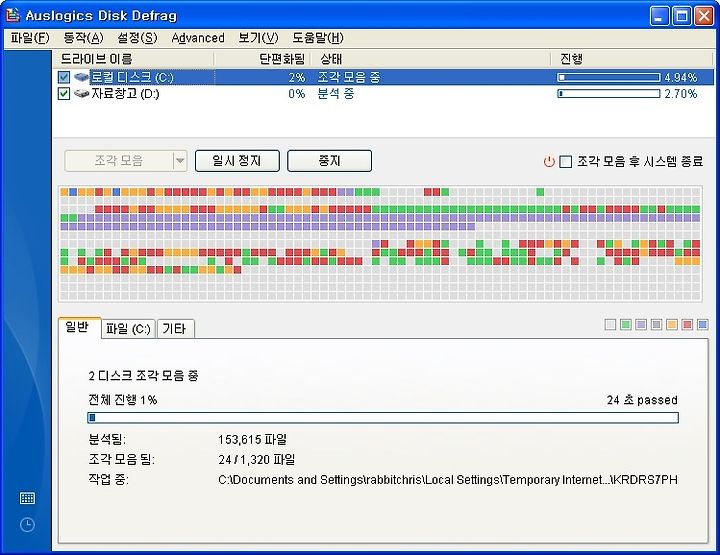The height and width of the screenshot is (555, 720).
Task: Switch to the 일반 tab
Action: pyautogui.click(x=79, y=327)
